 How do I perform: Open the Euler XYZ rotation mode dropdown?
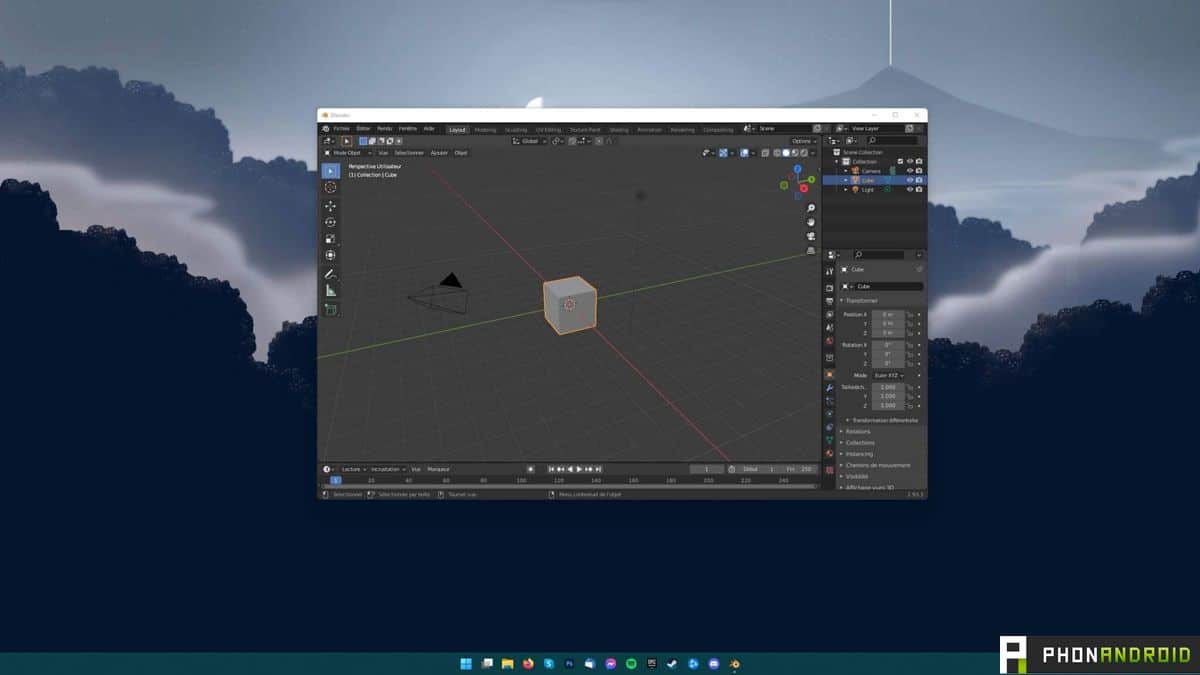(x=888, y=375)
